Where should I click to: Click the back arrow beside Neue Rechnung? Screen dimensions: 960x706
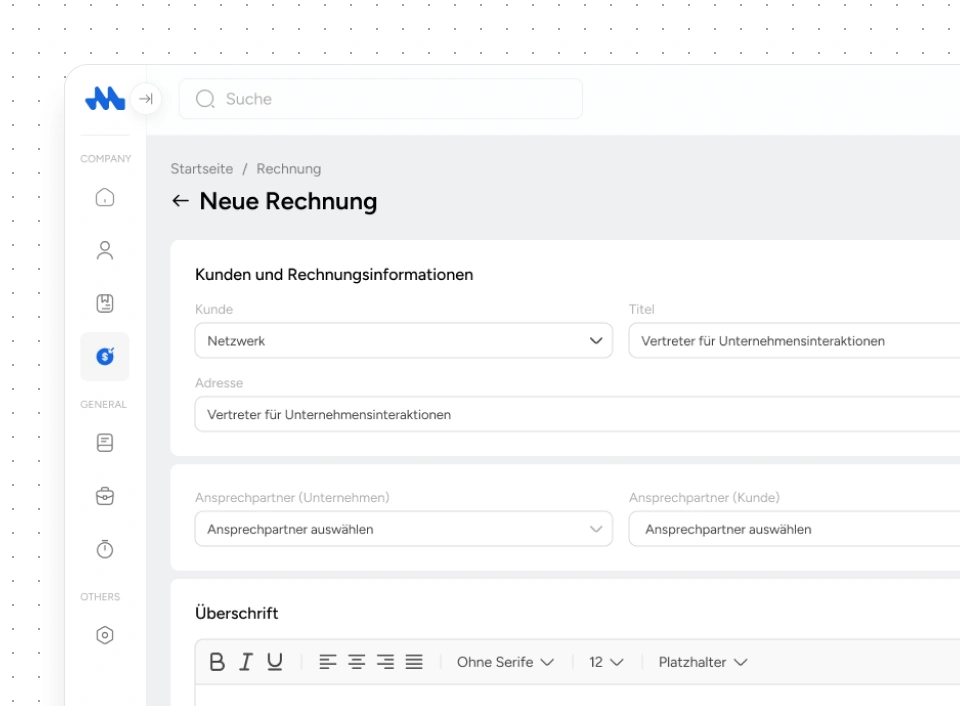(x=180, y=201)
